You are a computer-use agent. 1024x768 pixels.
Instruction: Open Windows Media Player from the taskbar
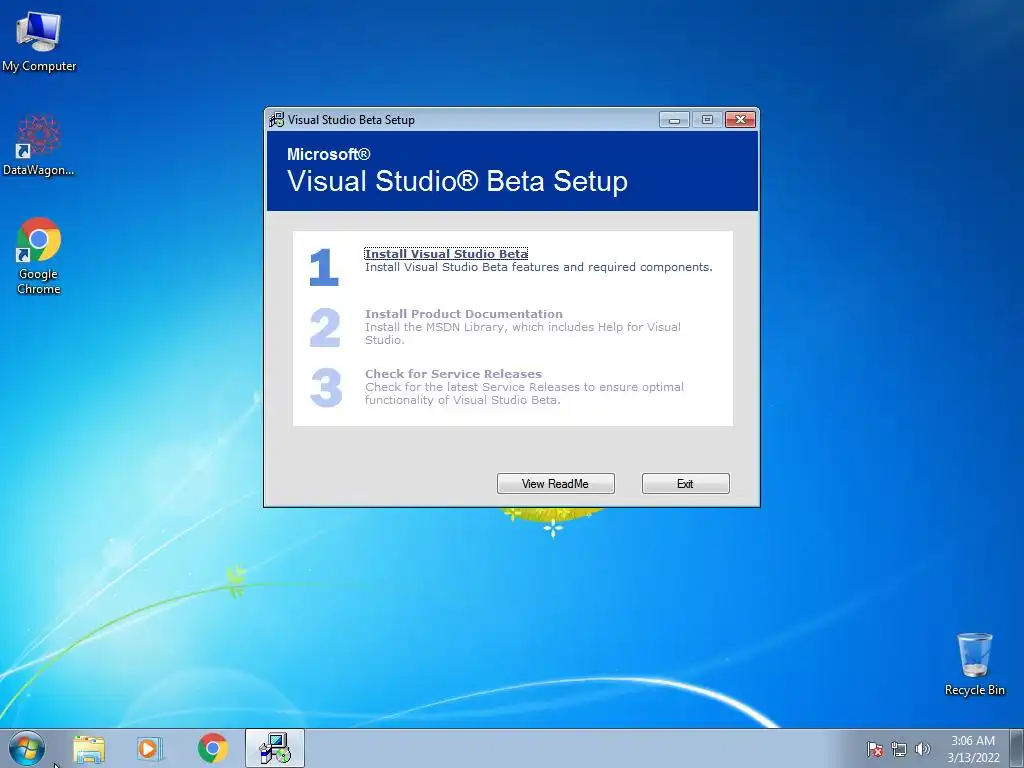click(150, 748)
